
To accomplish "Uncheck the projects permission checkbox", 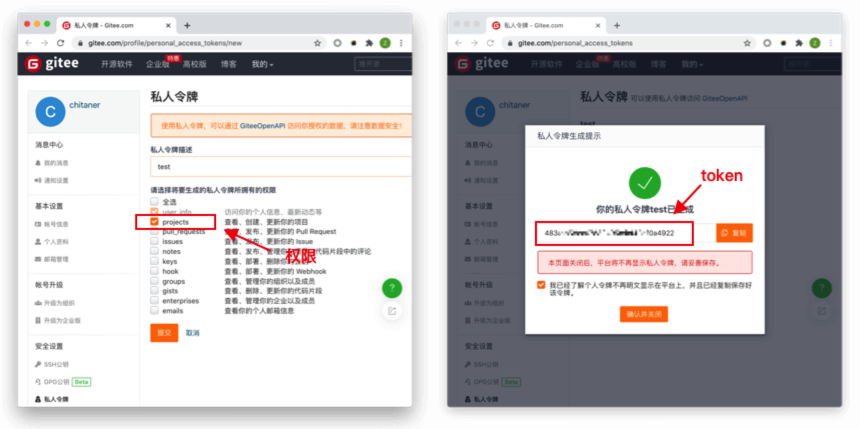I will coord(154,222).
